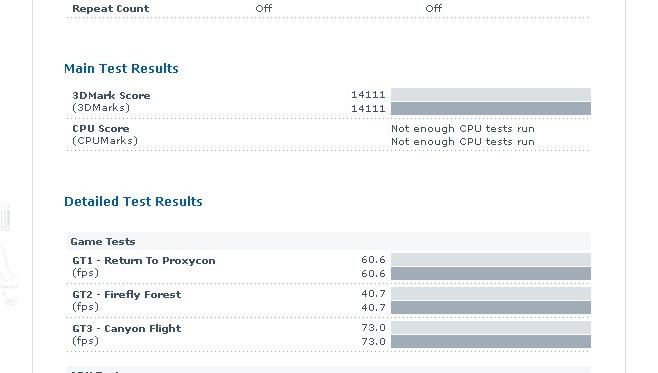
Task: Click the Game Tests section header
Action: [x=328, y=242]
